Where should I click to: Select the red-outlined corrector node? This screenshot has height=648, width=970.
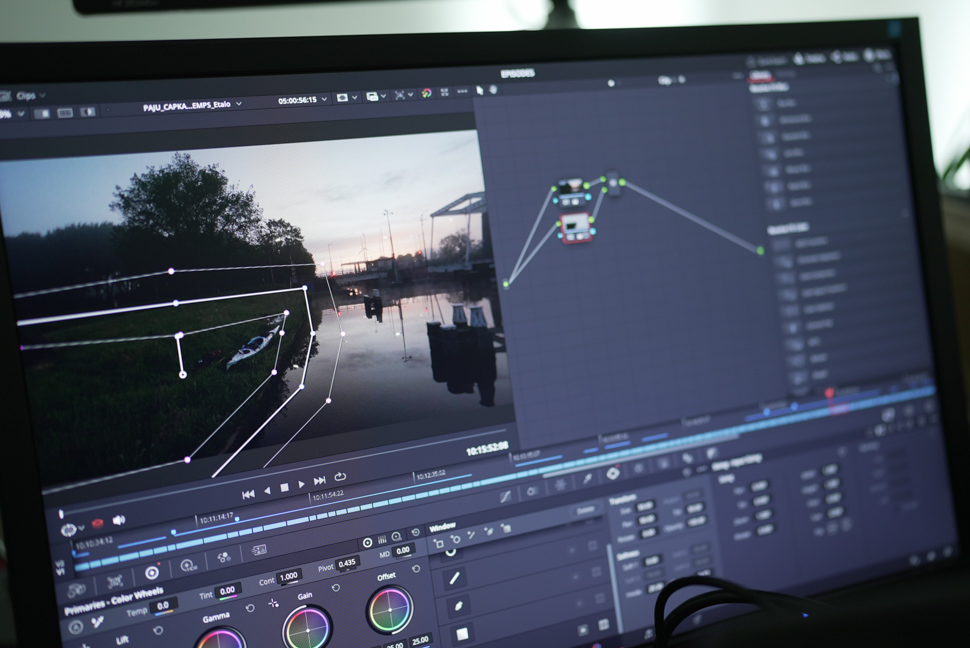pos(575,228)
